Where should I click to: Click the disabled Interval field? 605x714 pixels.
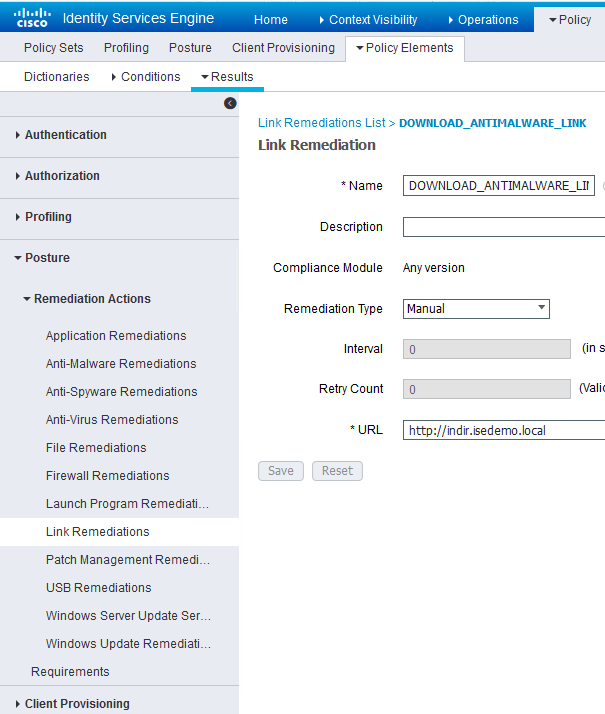(x=487, y=349)
